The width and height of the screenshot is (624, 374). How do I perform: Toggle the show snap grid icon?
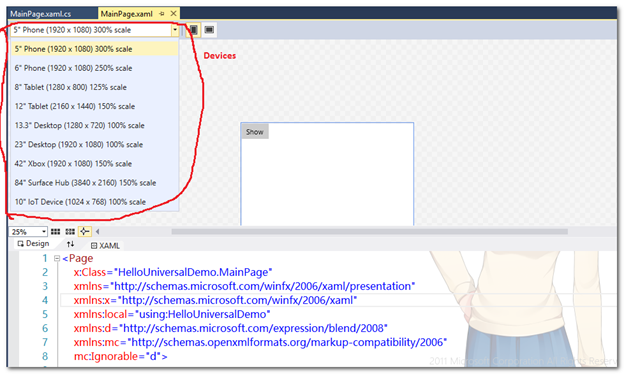click(55, 232)
